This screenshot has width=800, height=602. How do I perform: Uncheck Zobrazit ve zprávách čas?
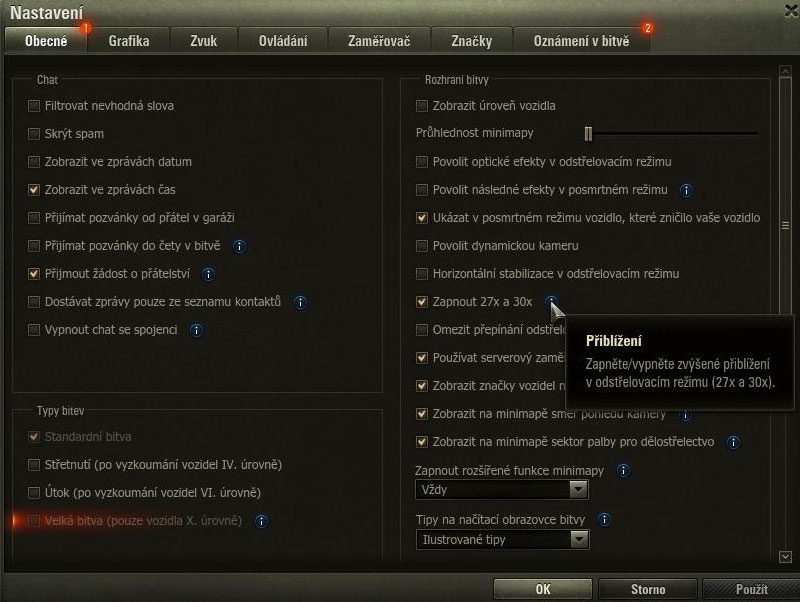34,190
